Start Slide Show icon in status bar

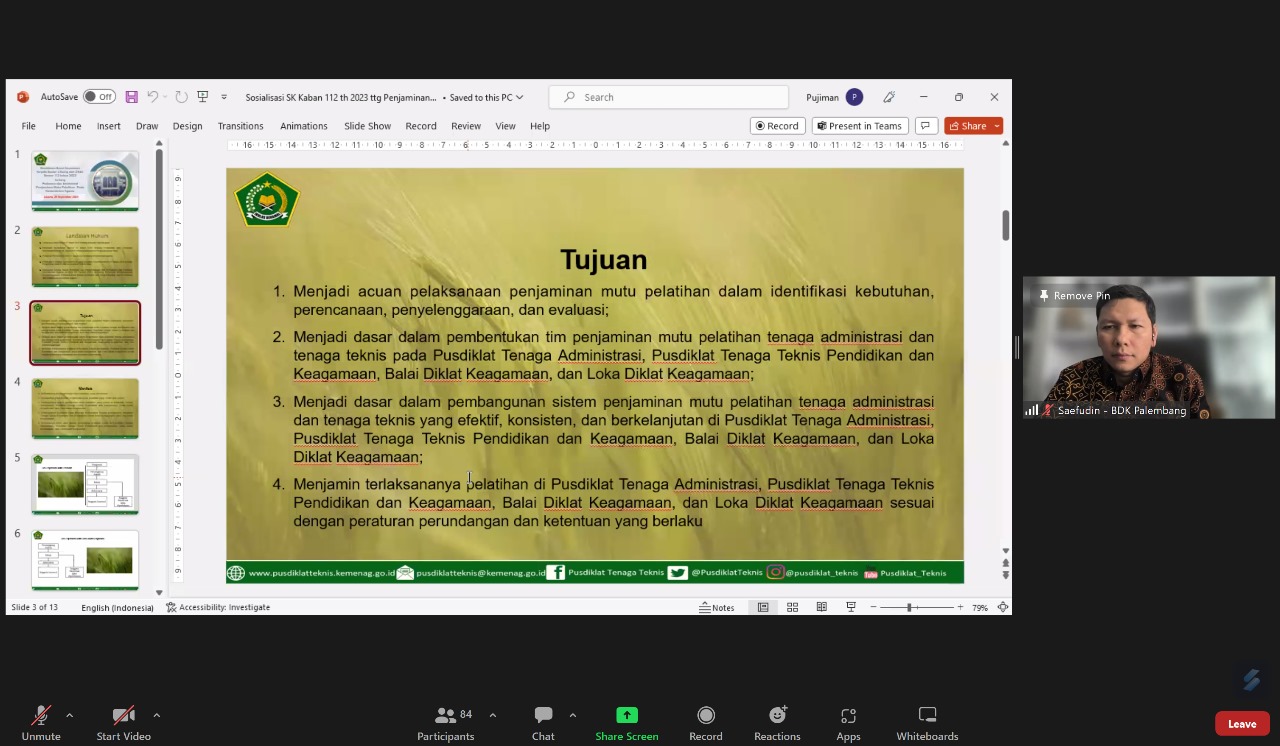tap(851, 607)
